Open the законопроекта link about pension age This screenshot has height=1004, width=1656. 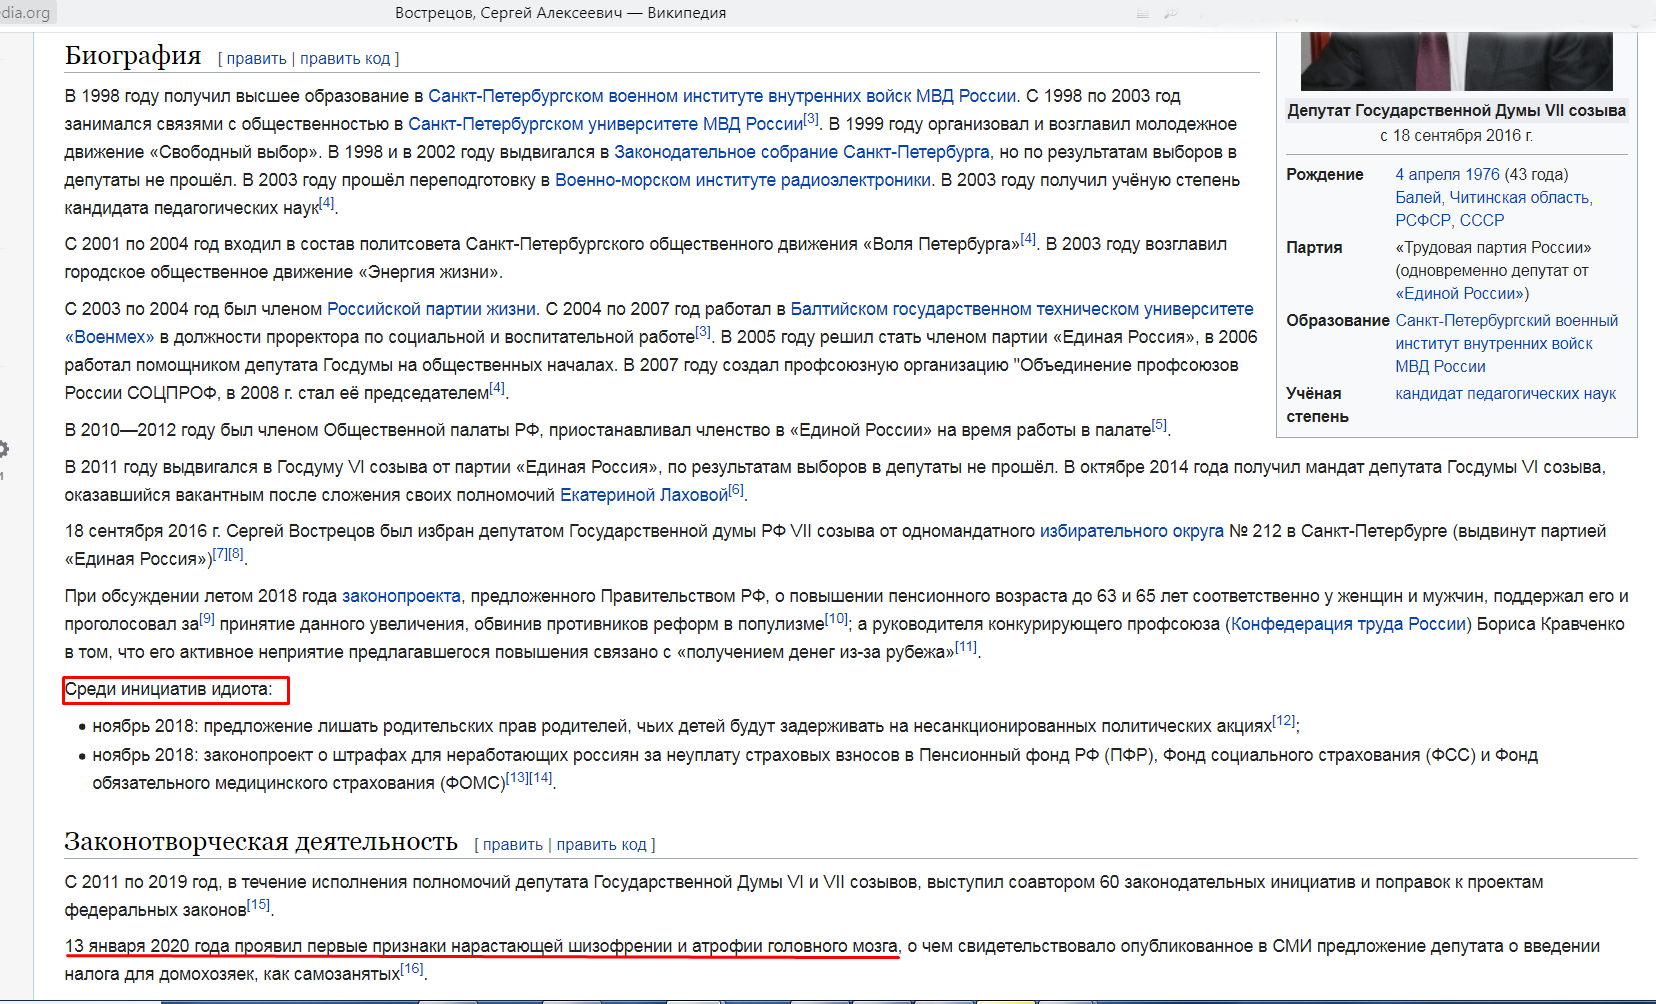[401, 596]
